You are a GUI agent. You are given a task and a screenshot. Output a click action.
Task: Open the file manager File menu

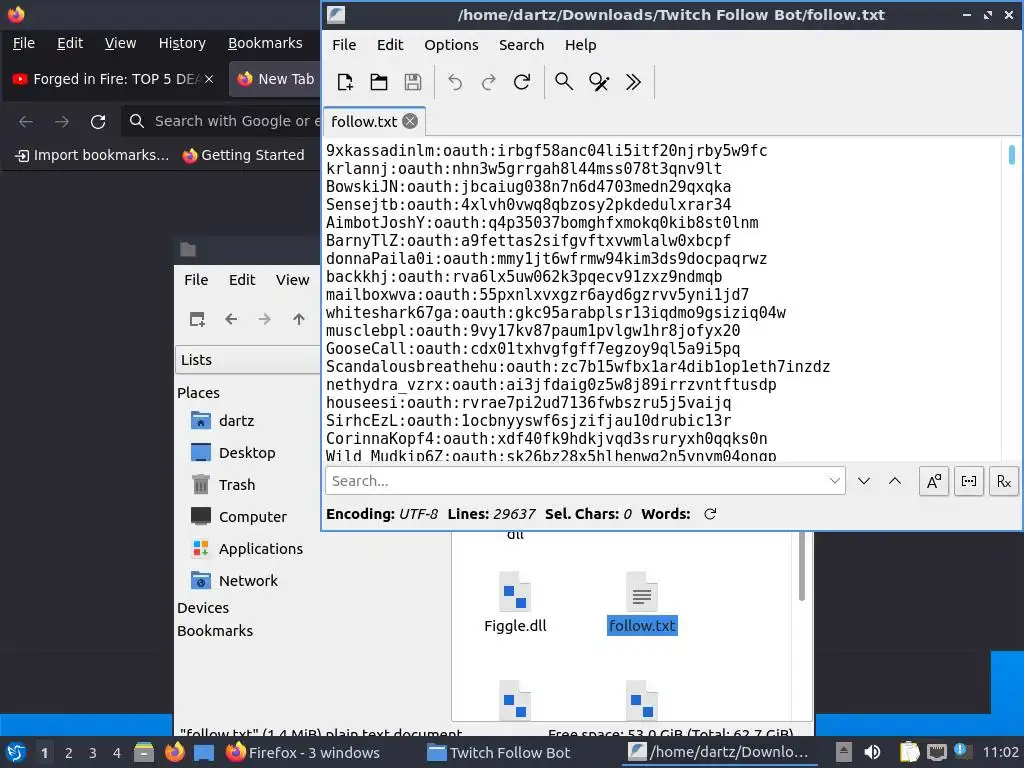(x=196, y=280)
